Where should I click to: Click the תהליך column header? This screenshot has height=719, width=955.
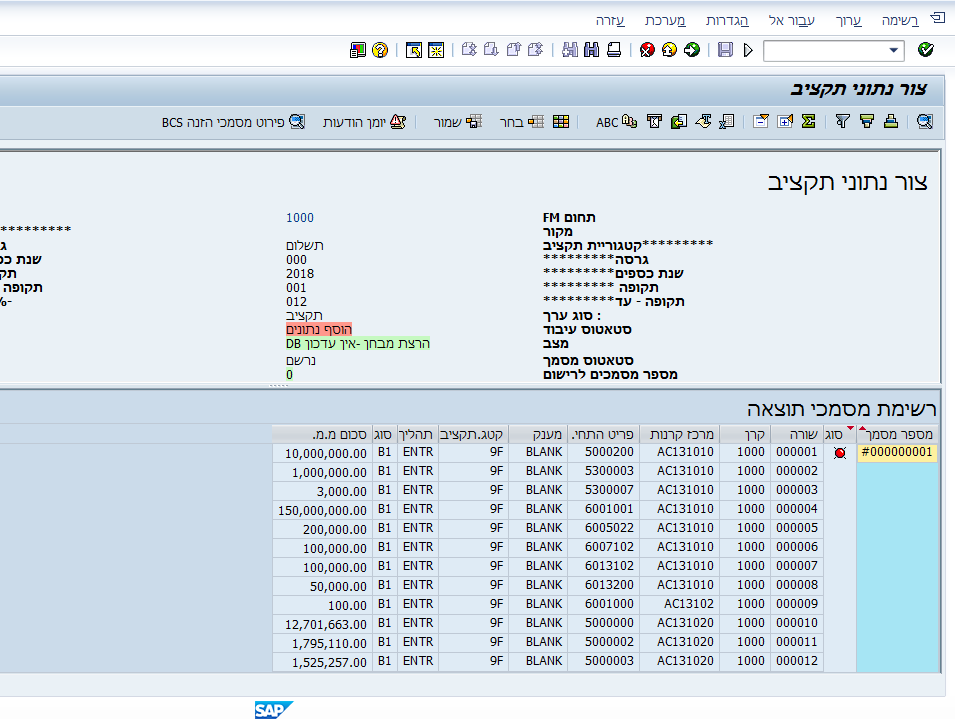pyautogui.click(x=417, y=434)
